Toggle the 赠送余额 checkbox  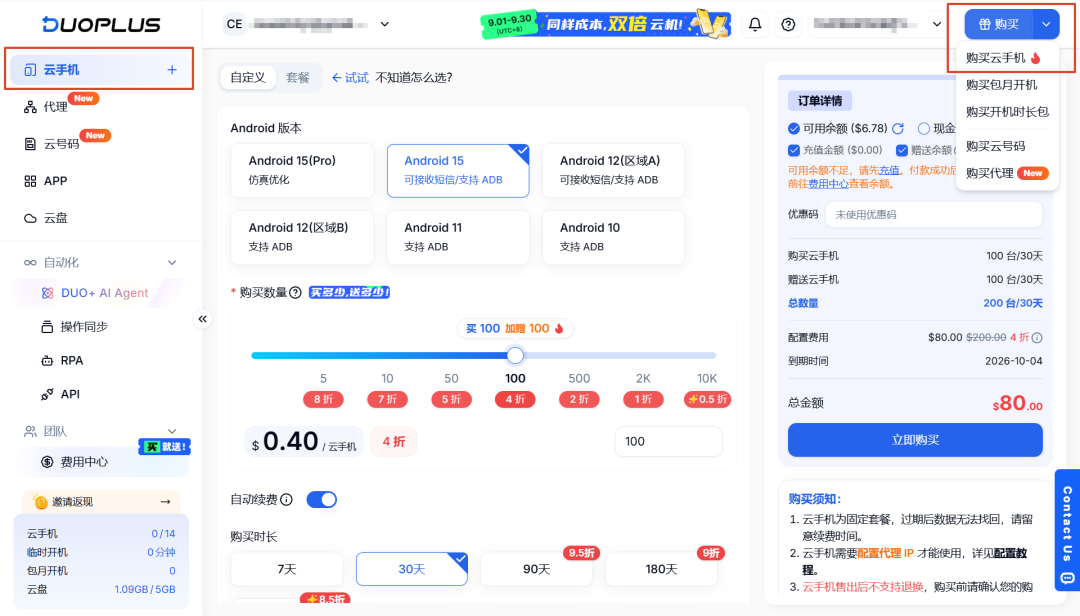point(902,150)
